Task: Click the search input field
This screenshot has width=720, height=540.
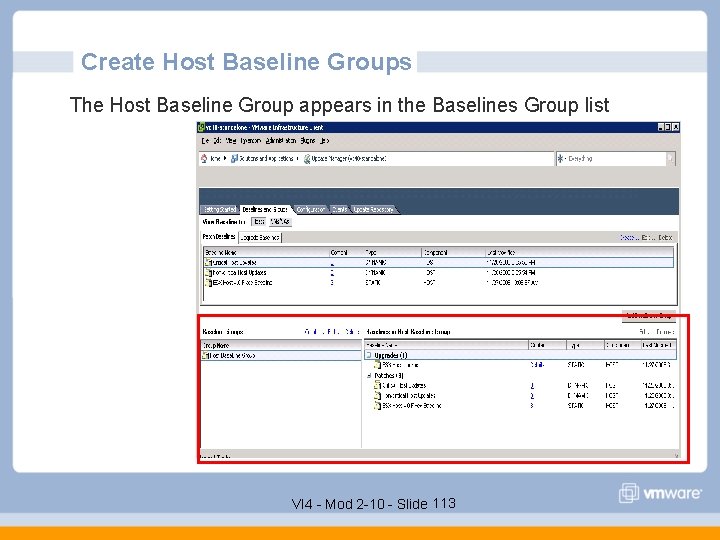Action: [616, 158]
